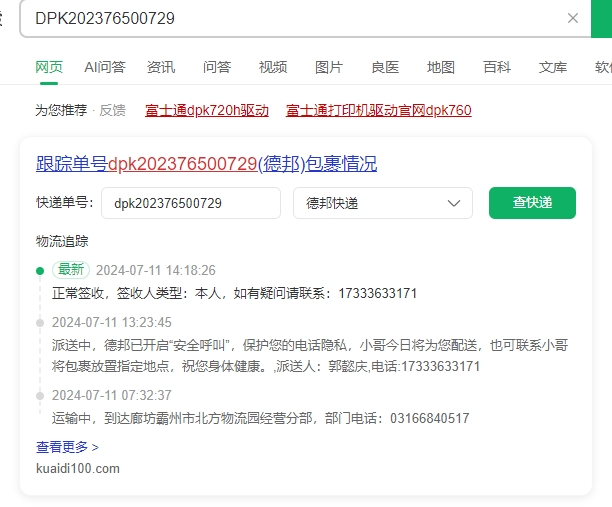
Task: Open the 问答 tab
Action: coord(217,67)
